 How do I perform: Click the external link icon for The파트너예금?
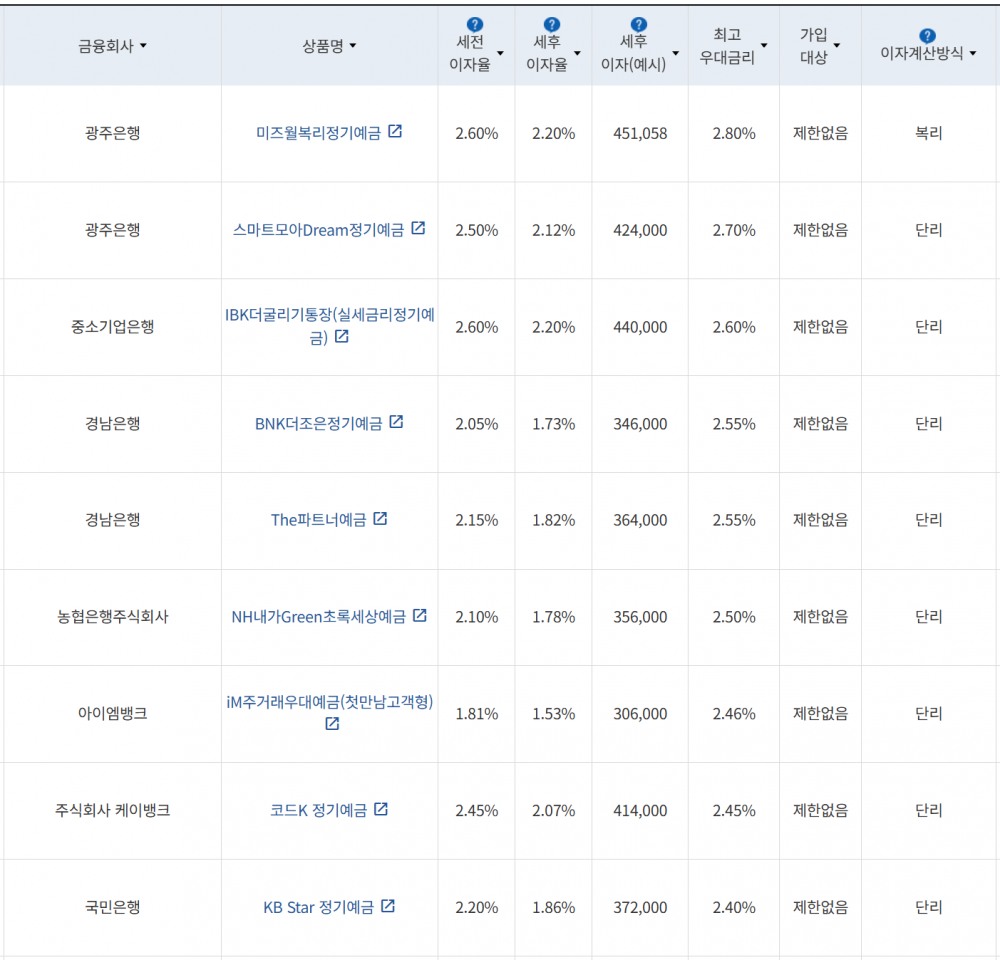point(379,518)
